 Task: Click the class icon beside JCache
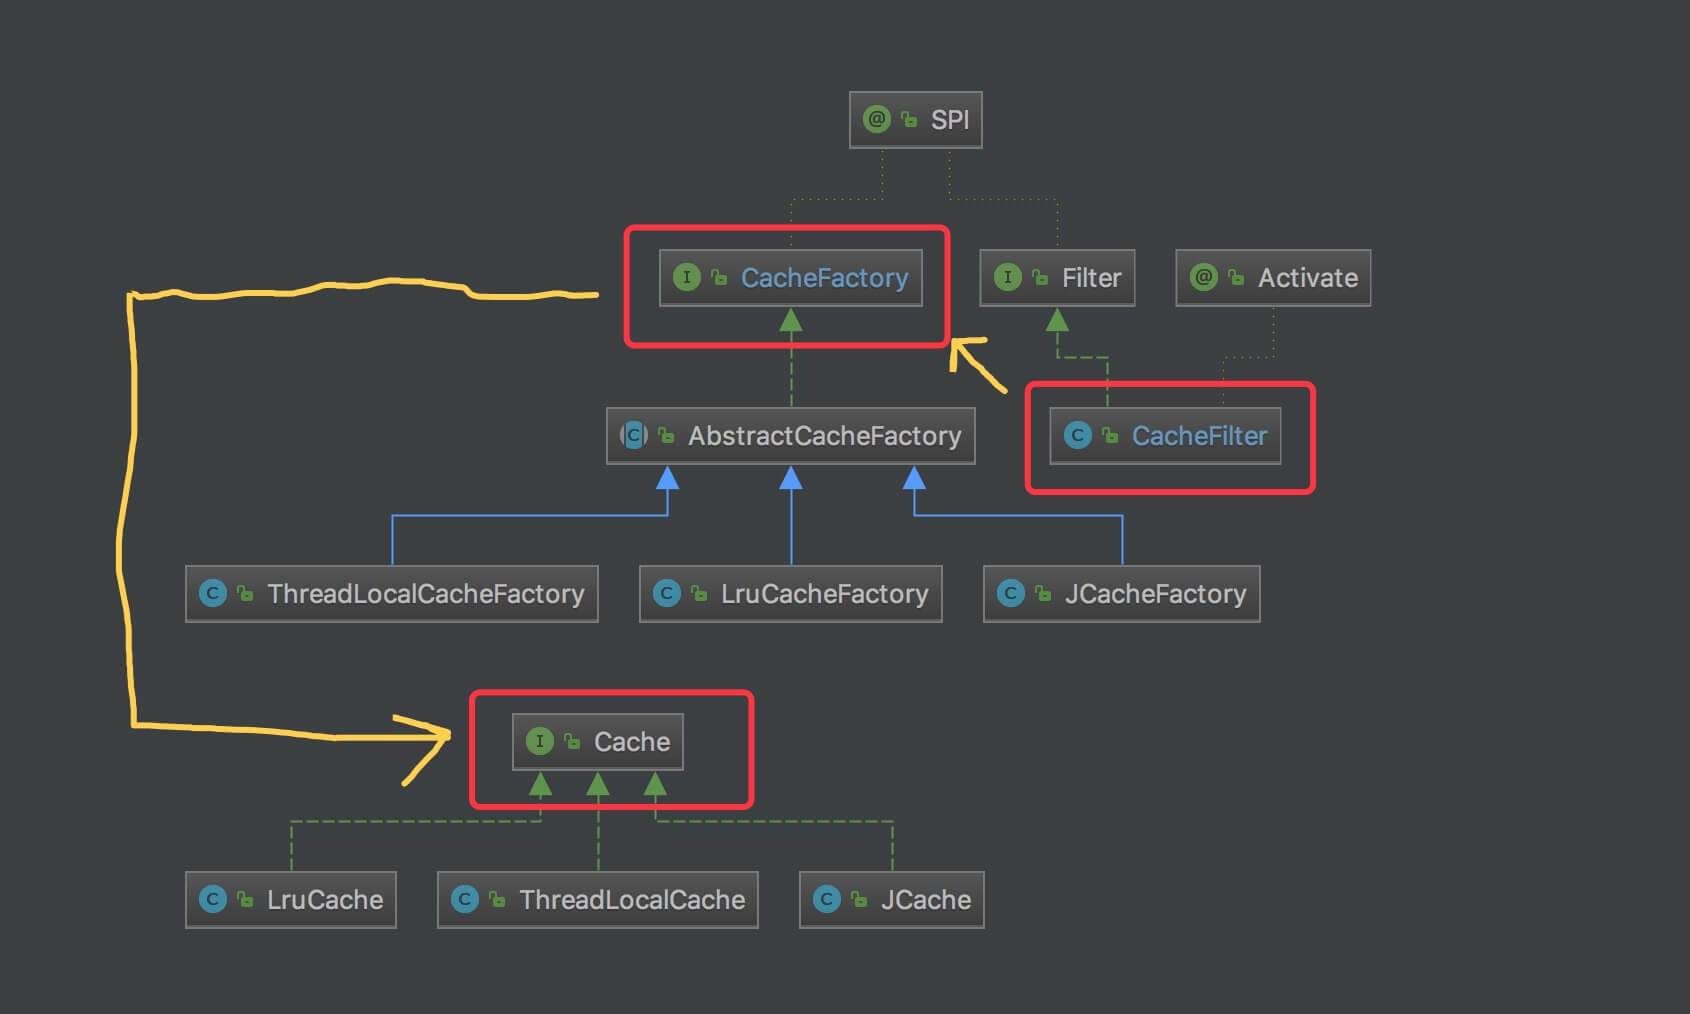click(826, 899)
